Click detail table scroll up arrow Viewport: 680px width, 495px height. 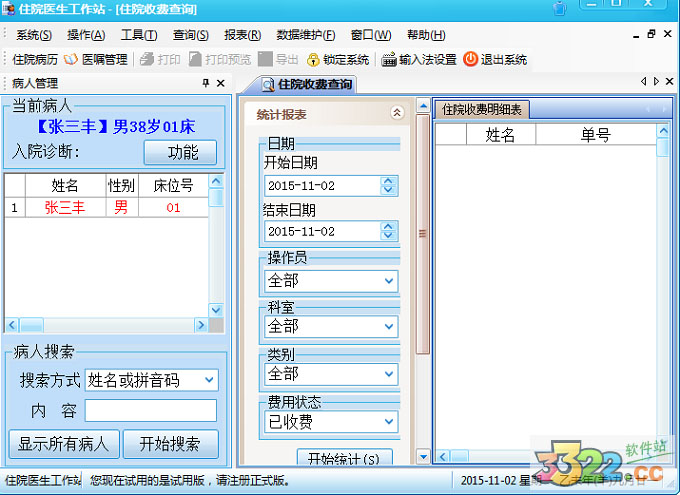663,131
